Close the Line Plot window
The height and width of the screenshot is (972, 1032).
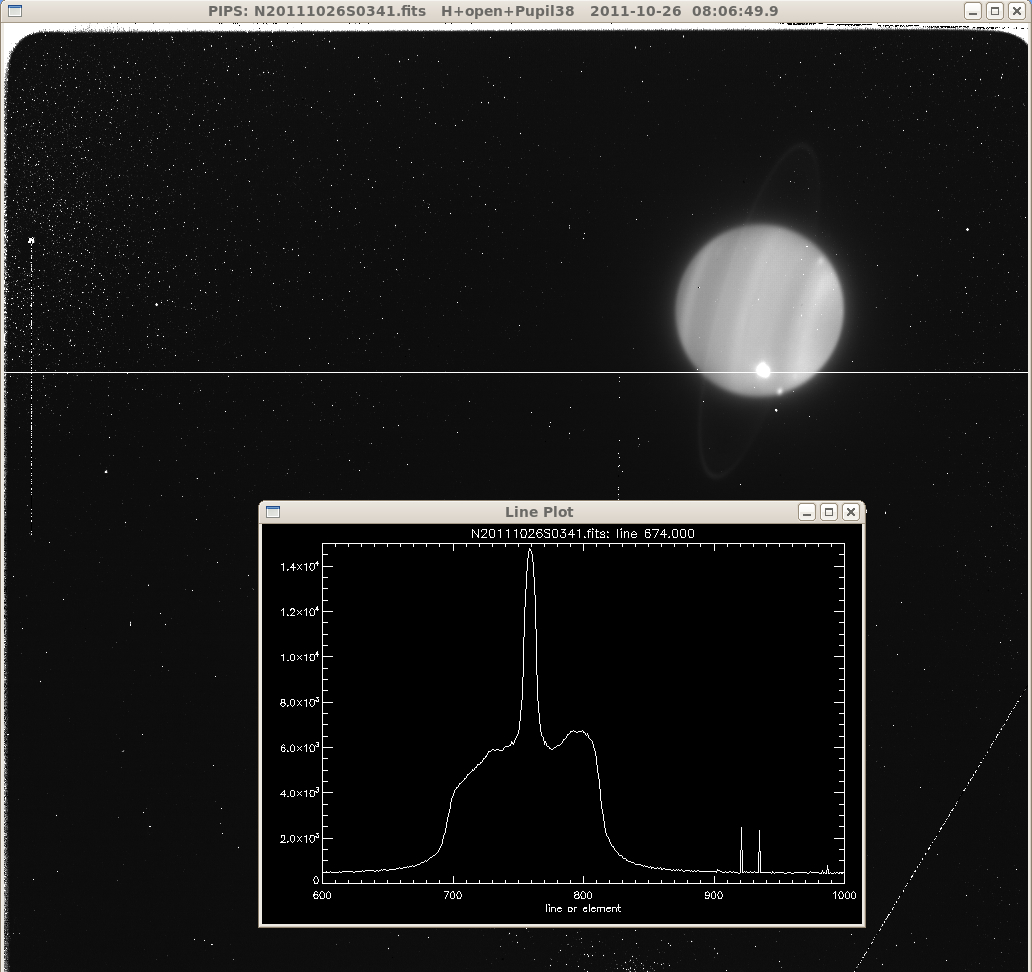(x=850, y=512)
